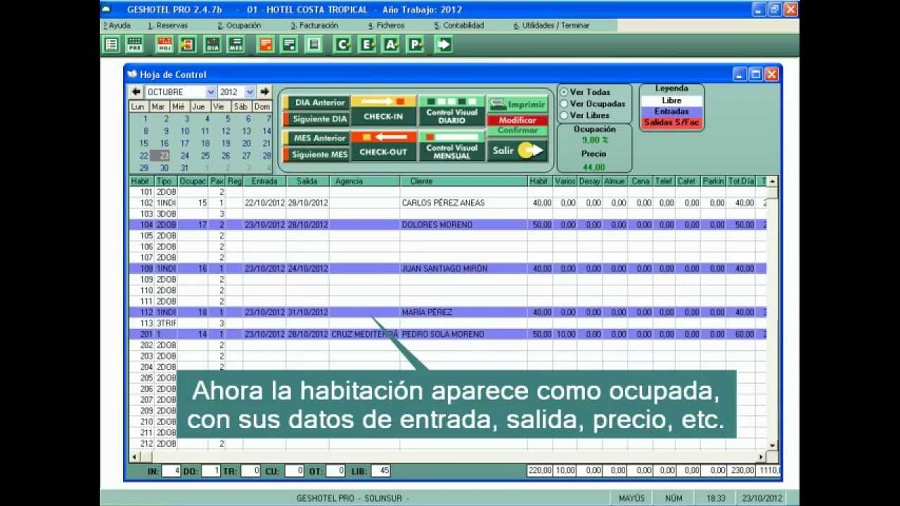Click the Salidas S/Fac legend swatch
Screen dimensions: 900x506
(x=671, y=123)
